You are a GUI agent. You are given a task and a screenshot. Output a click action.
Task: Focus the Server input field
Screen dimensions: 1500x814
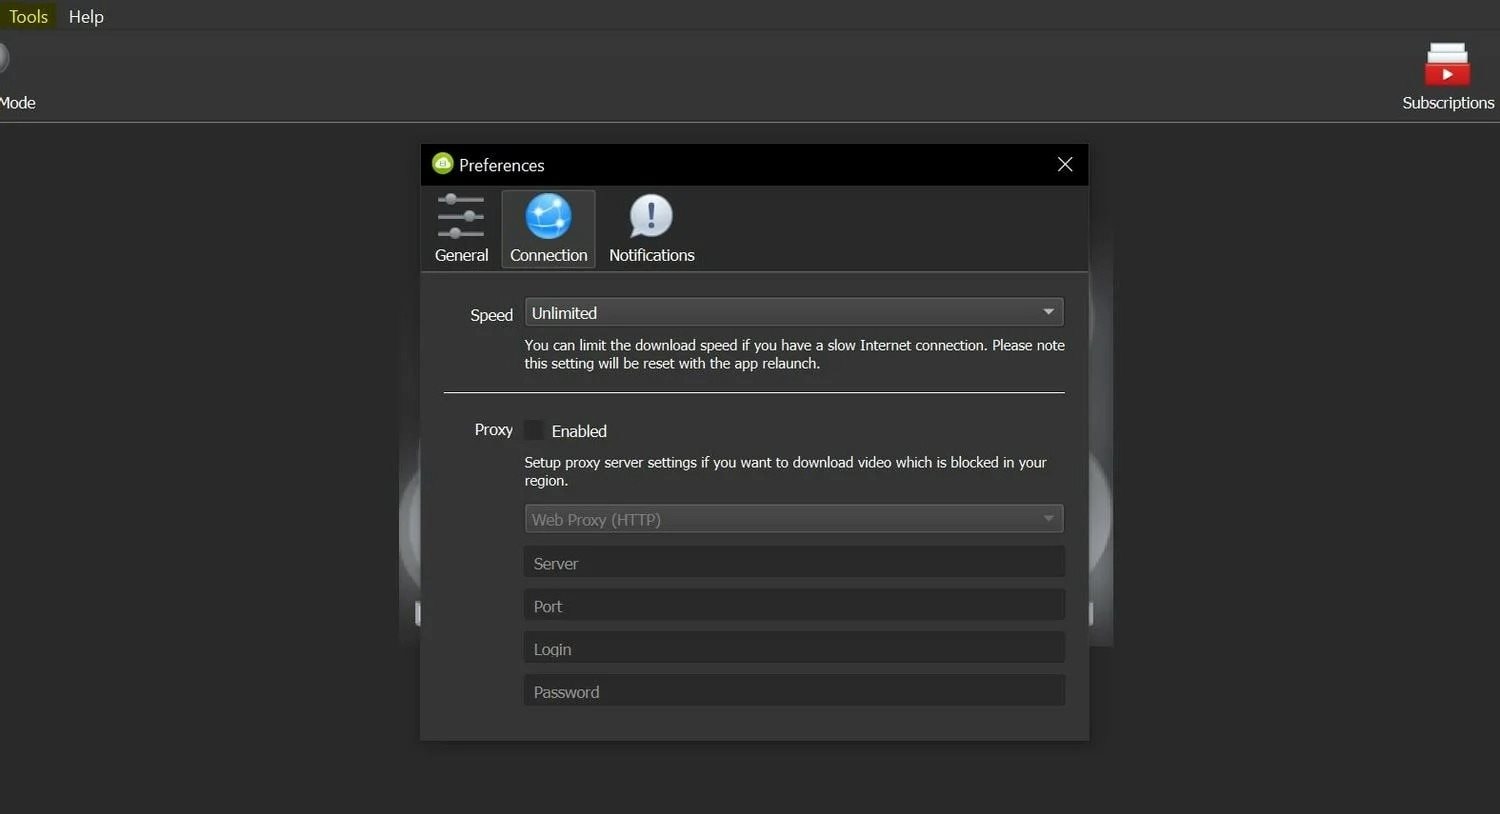coord(794,562)
